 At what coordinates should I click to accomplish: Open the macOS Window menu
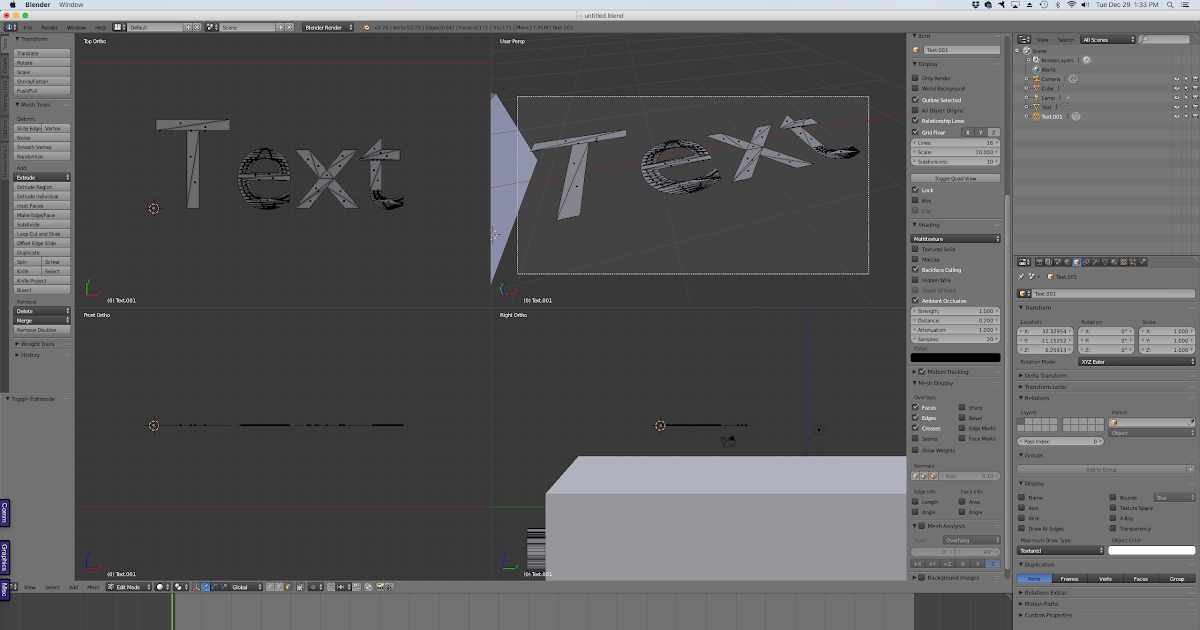tap(72, 5)
